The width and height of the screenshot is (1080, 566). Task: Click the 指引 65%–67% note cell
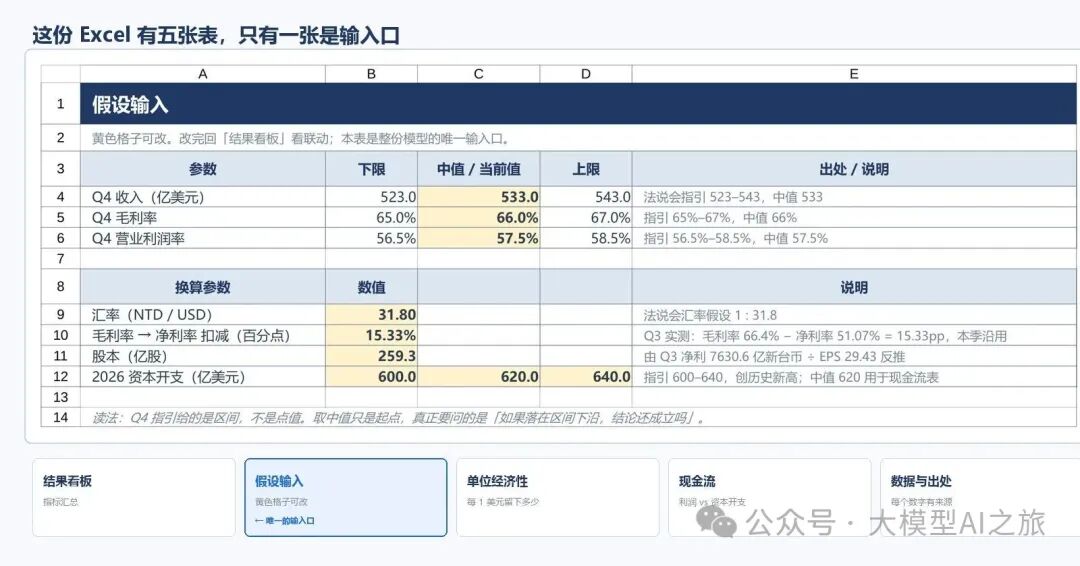point(854,218)
